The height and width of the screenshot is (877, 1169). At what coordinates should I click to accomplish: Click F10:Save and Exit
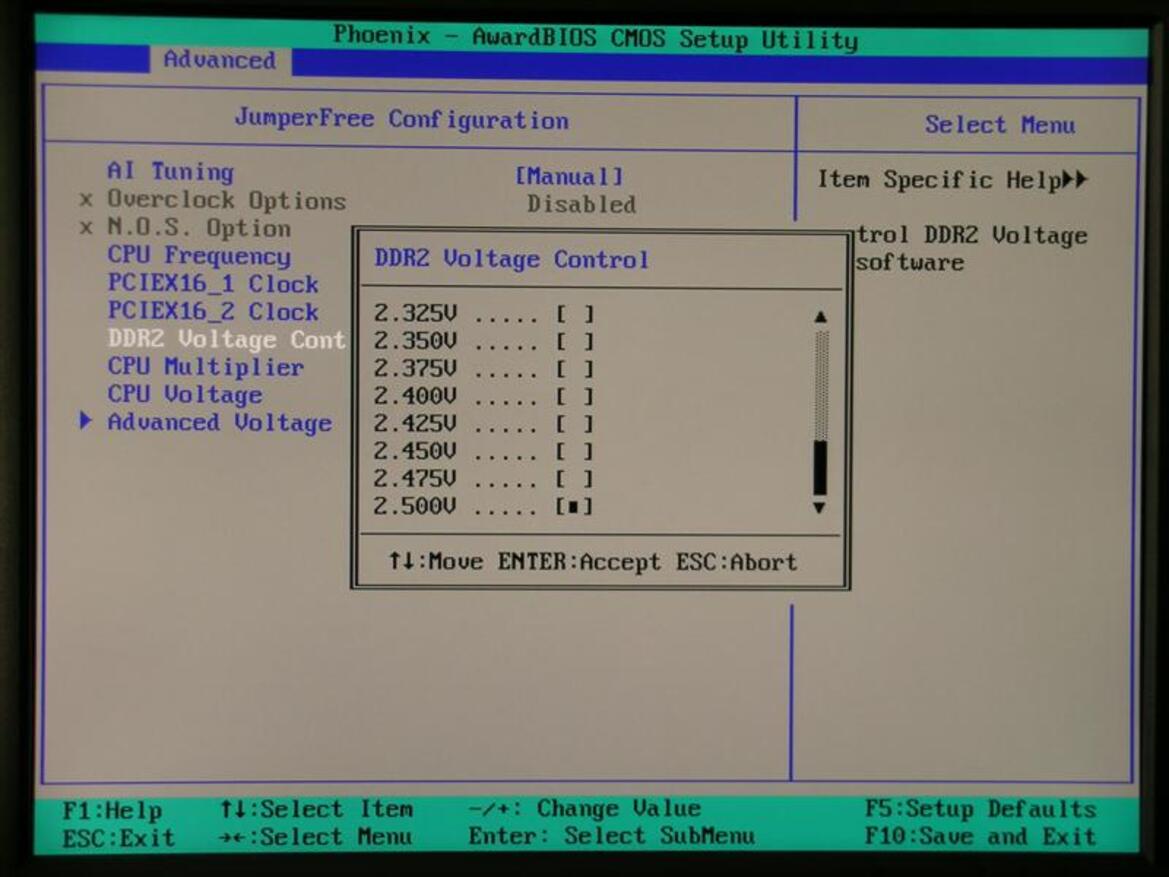[980, 837]
